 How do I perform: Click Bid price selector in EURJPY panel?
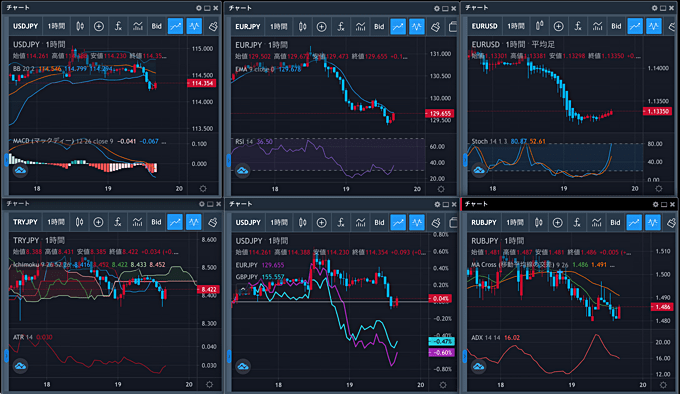click(379, 26)
